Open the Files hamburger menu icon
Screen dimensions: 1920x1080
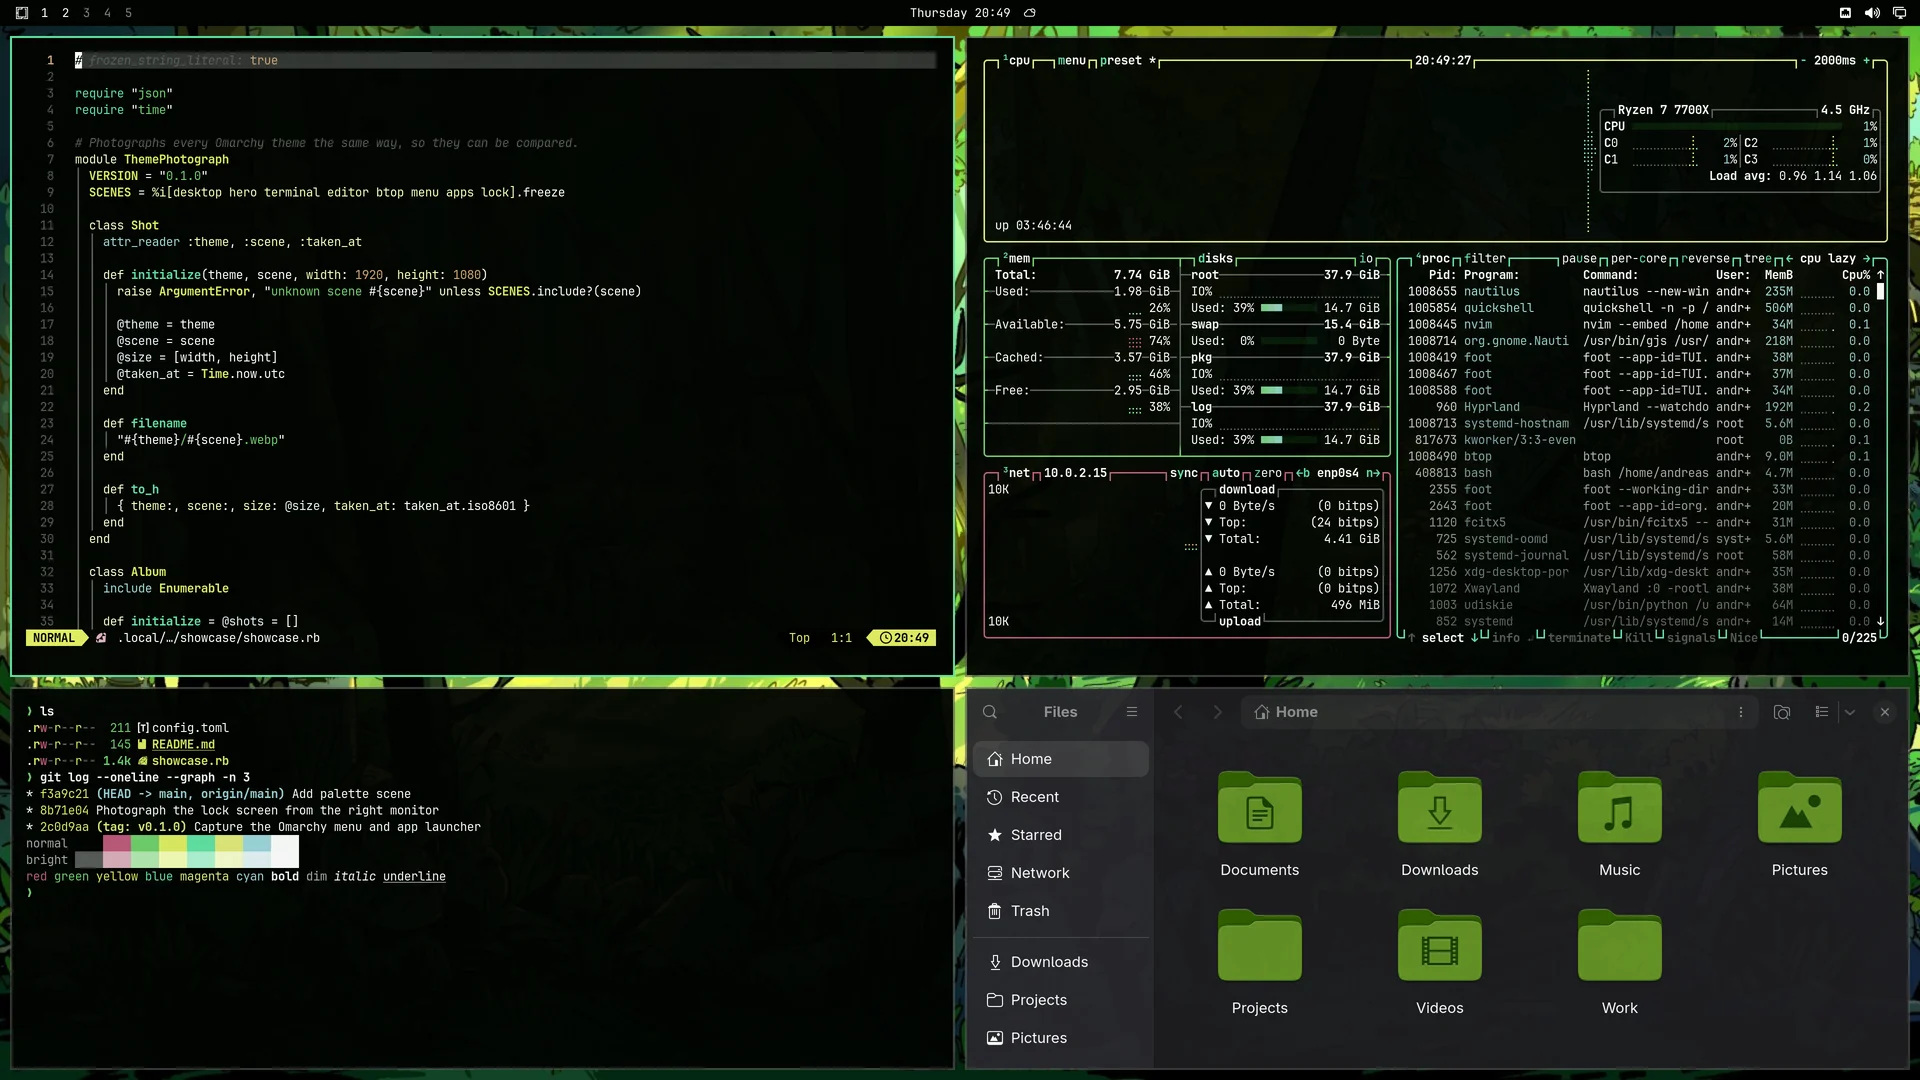pos(1132,712)
